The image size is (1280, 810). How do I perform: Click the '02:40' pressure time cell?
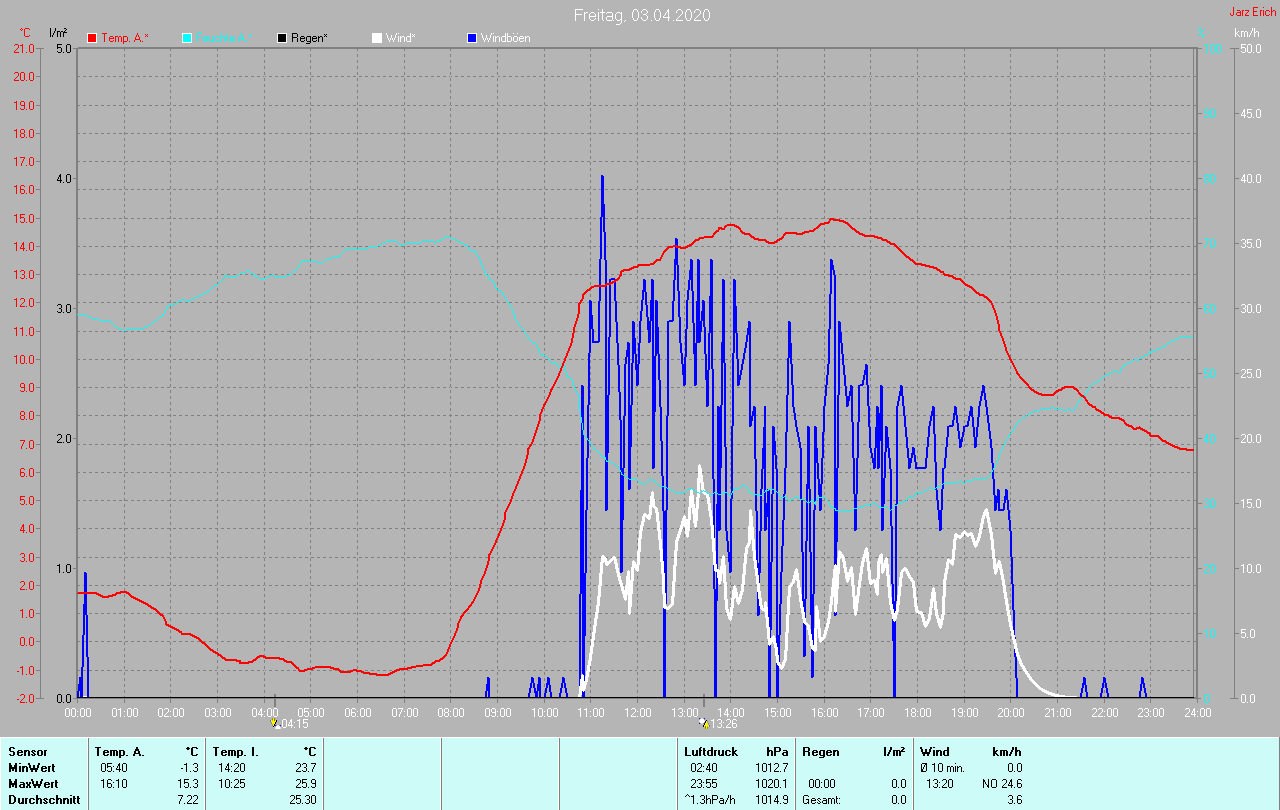tap(704, 768)
